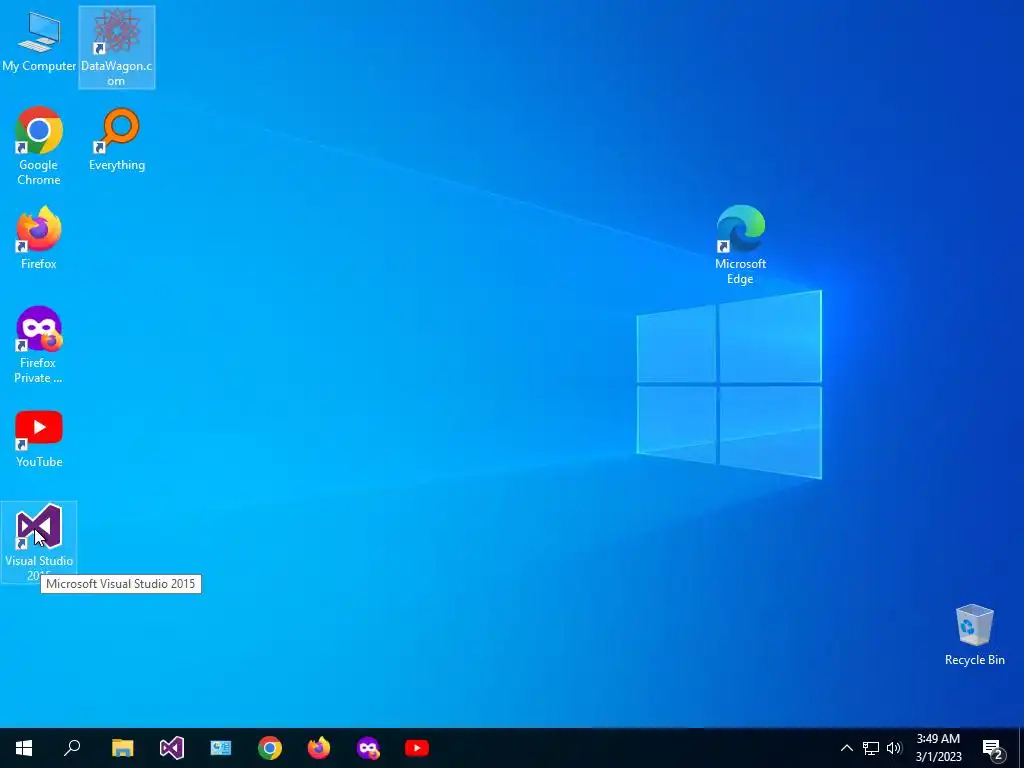Select the Firefox Private desktop shortcut
1024x768 pixels.
39,344
